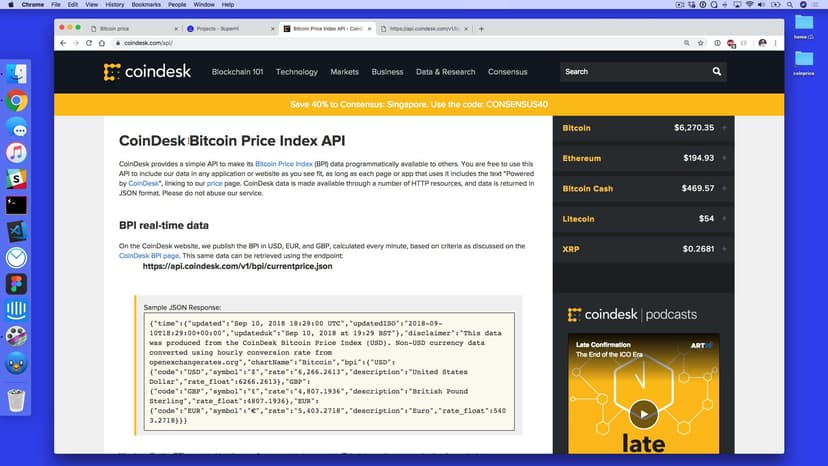This screenshot has width=828, height=466.
Task: Expand the Ethereum price row
Action: [x=724, y=158]
